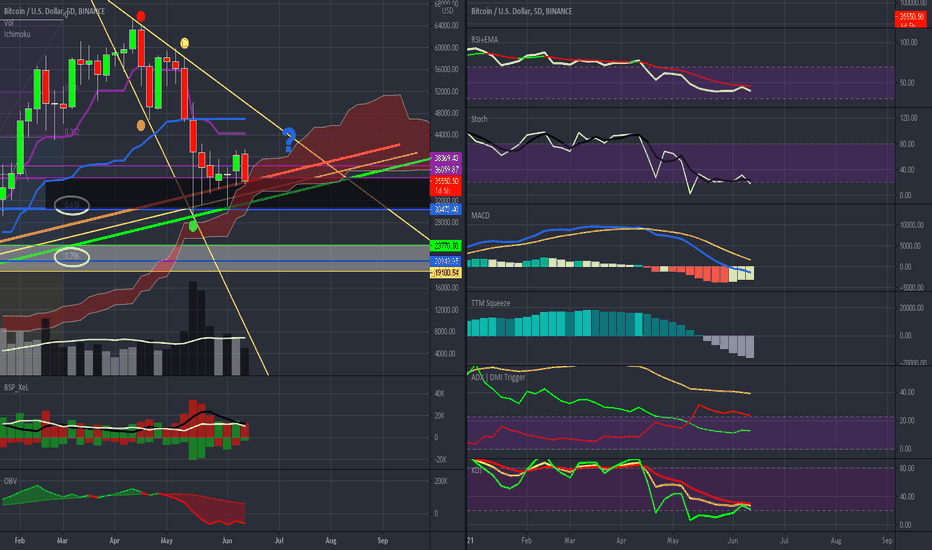
Task: Select the red ellipse marker above the April peak
Action: [x=141, y=16]
